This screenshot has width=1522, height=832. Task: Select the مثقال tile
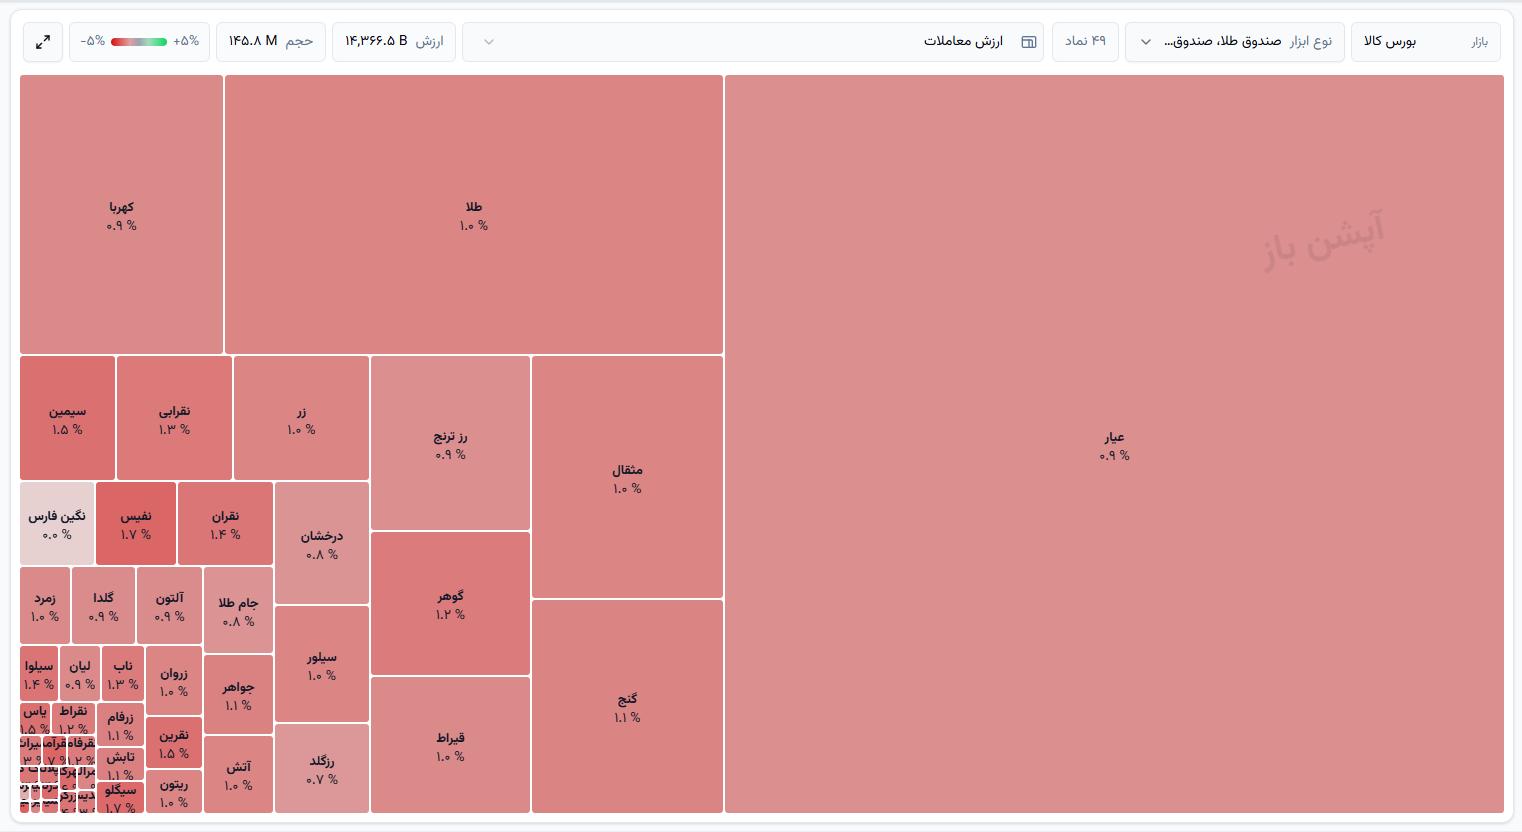(627, 477)
